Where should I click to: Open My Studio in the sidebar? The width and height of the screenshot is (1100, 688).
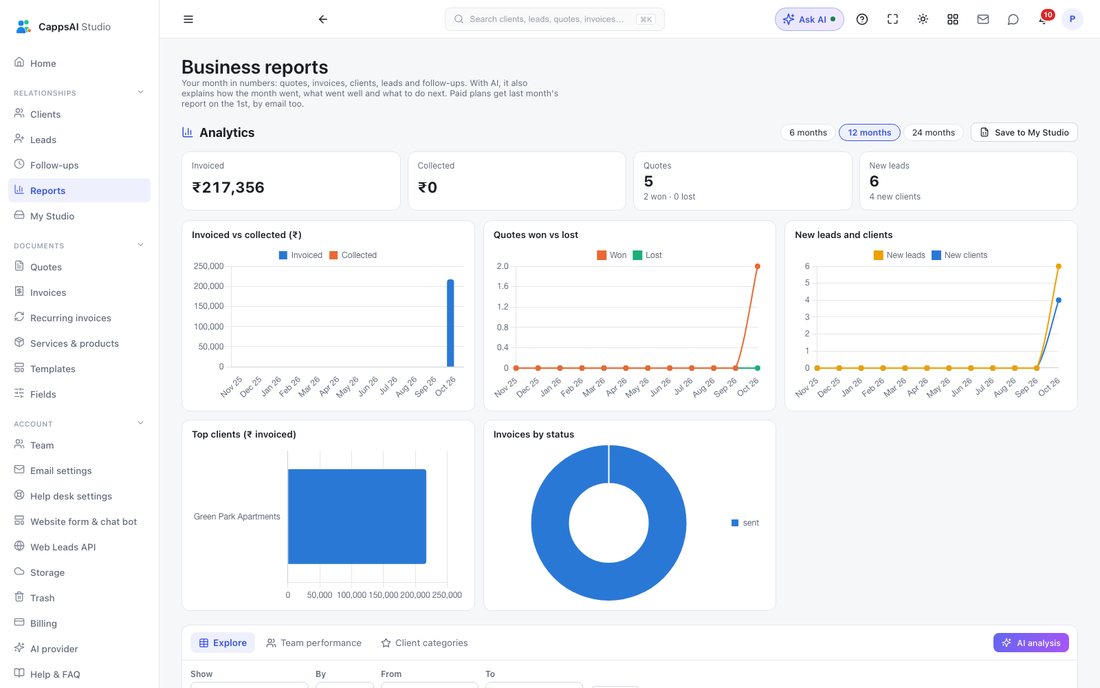point(79,216)
